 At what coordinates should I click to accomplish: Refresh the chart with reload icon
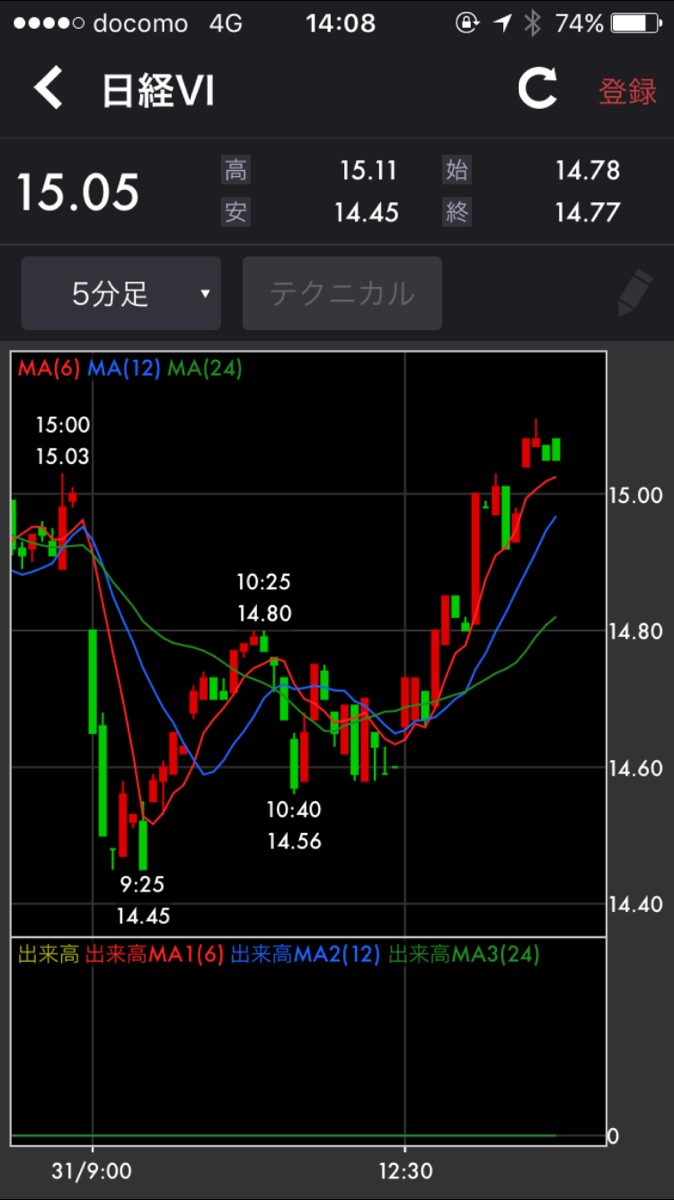point(537,89)
